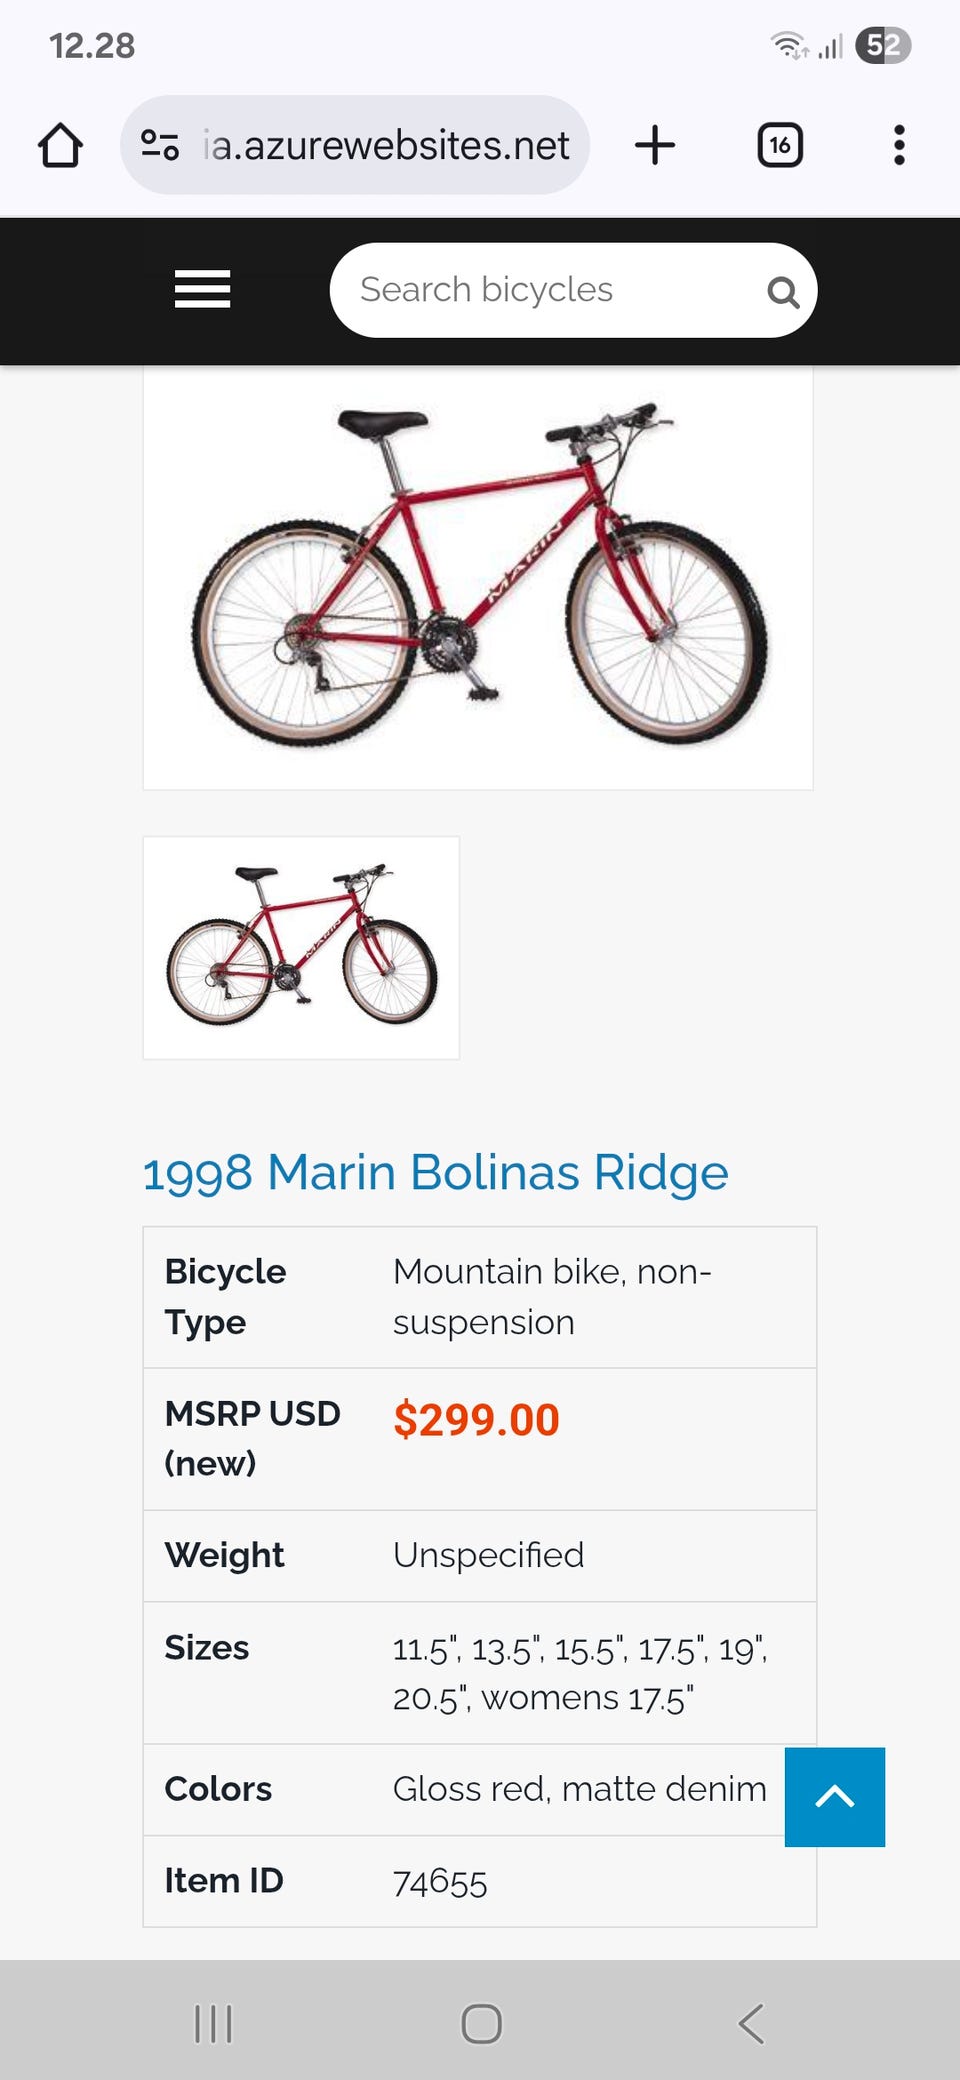Tap the Android recent apps button
The height and width of the screenshot is (2080, 960).
point(213,2024)
